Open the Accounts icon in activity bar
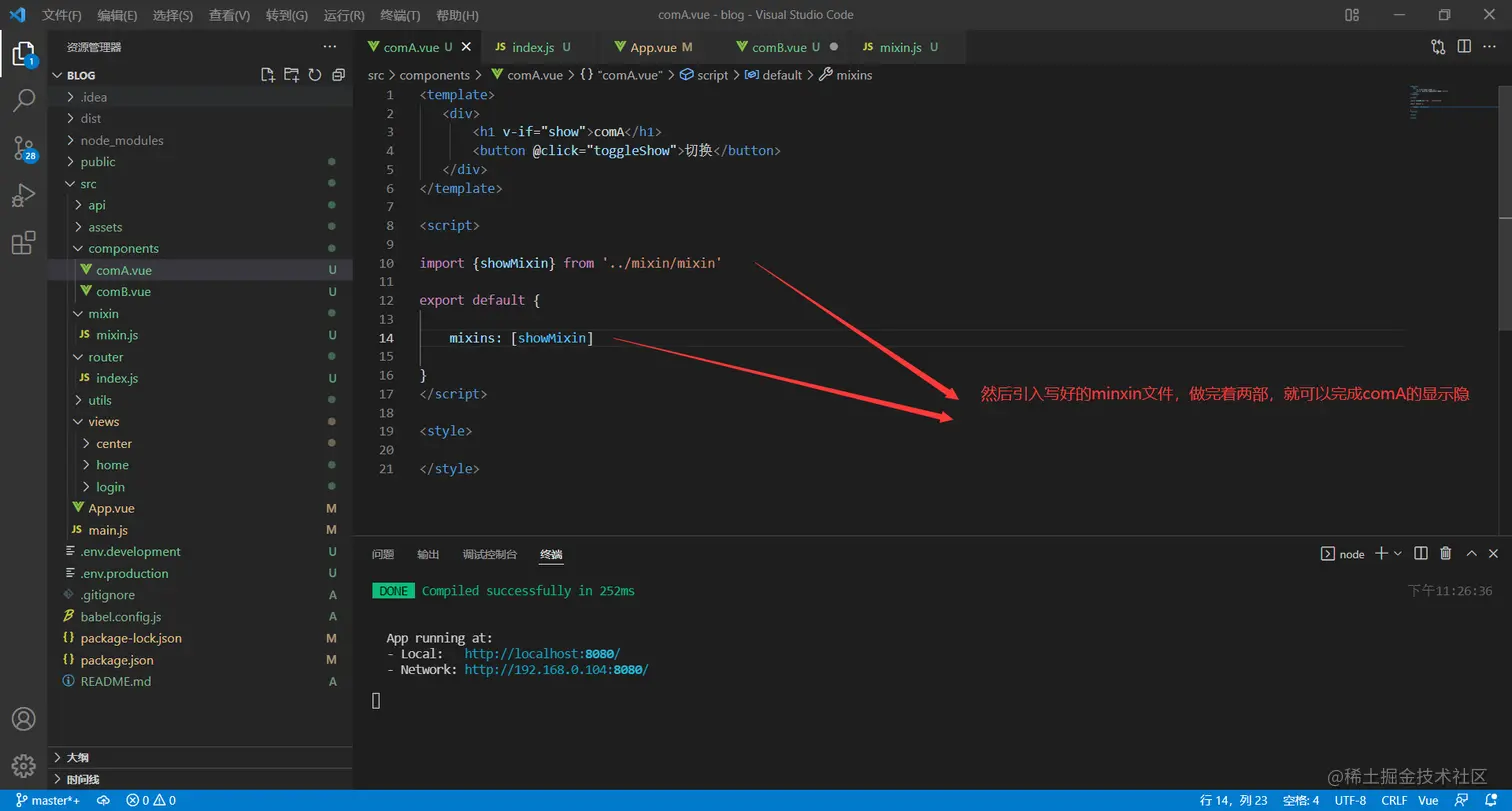The width and height of the screenshot is (1512, 811). pos(23,719)
